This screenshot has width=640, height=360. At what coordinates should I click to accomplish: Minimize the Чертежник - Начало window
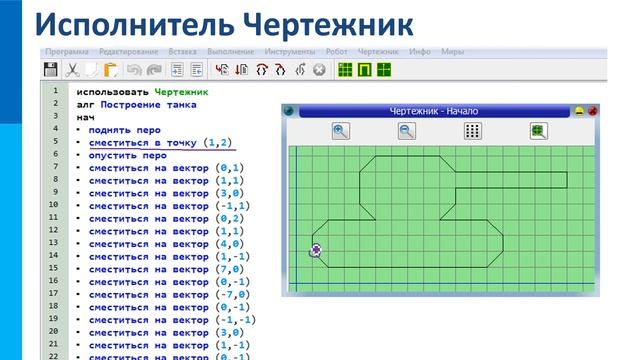[579, 111]
